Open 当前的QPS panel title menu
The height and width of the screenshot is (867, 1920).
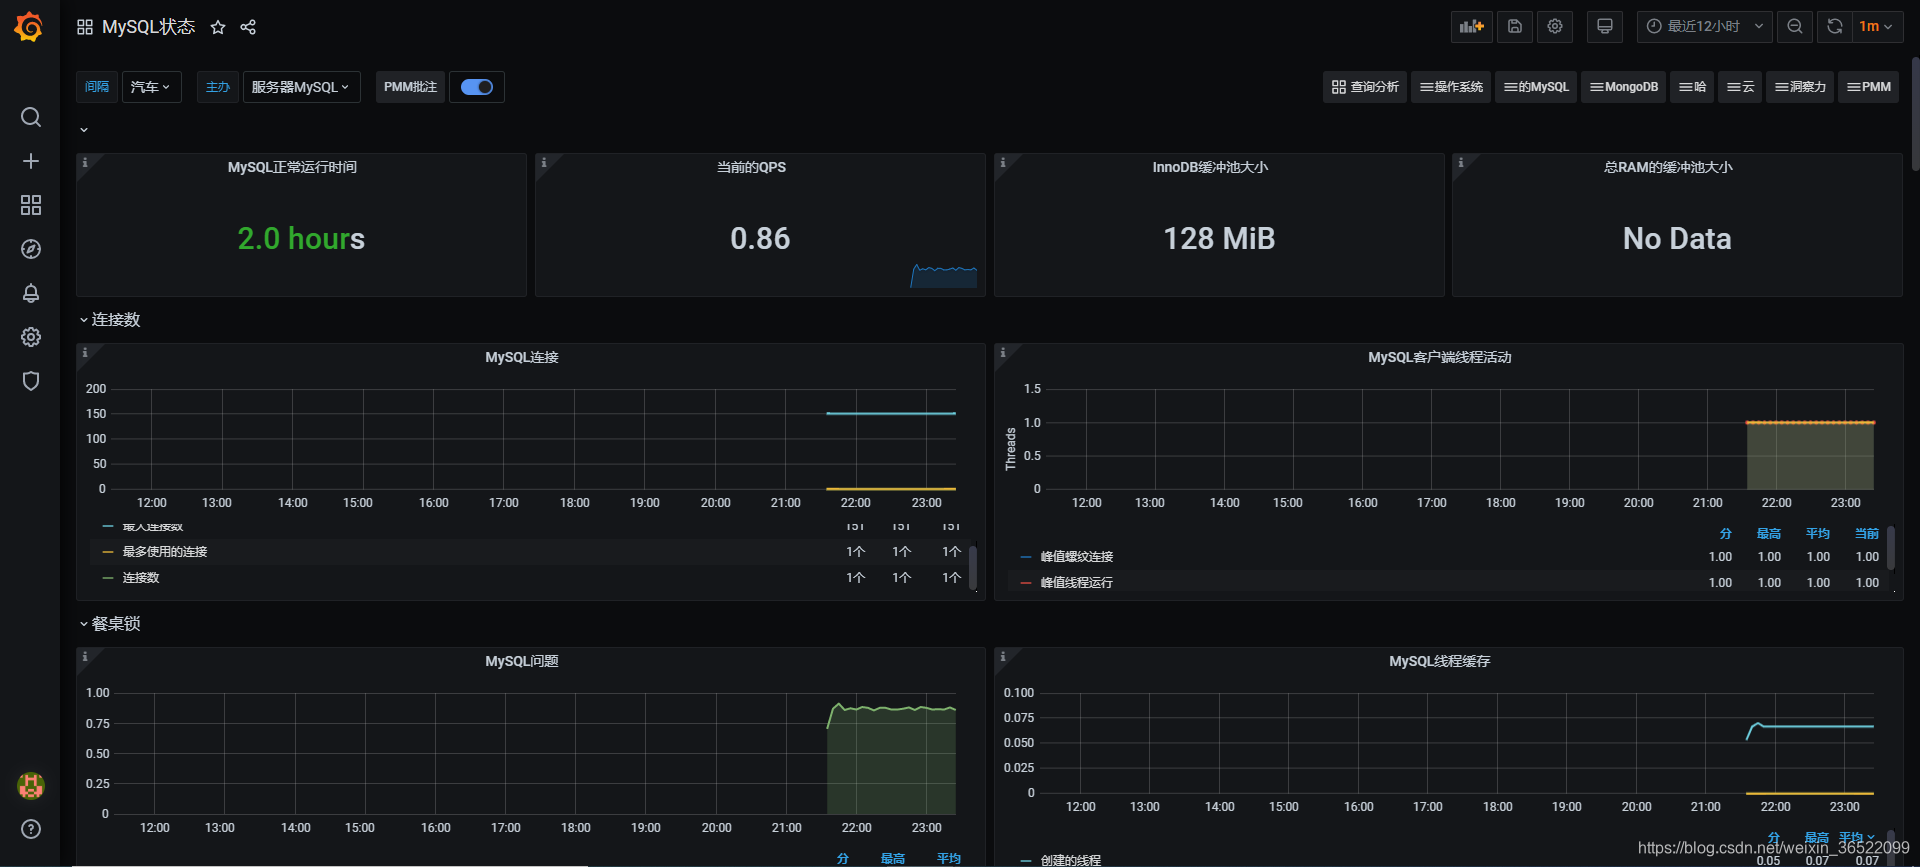[751, 168]
